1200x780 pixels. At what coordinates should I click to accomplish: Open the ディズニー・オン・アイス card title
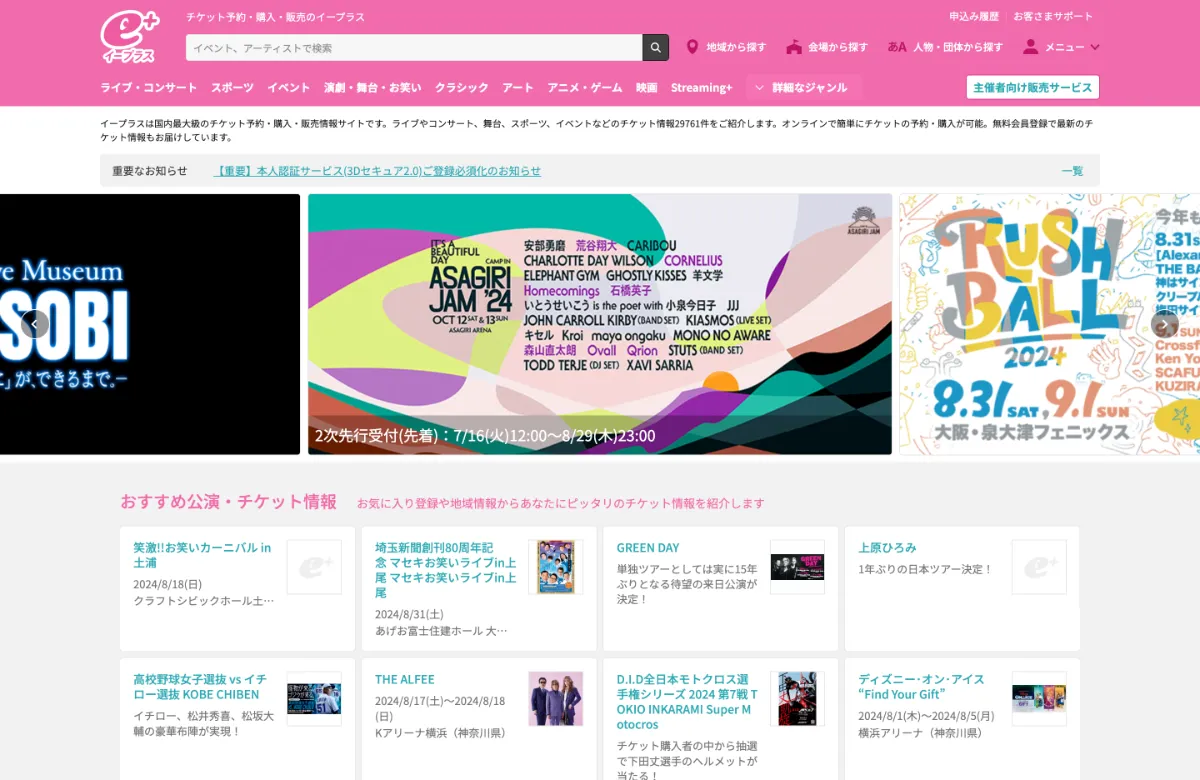pos(921,686)
